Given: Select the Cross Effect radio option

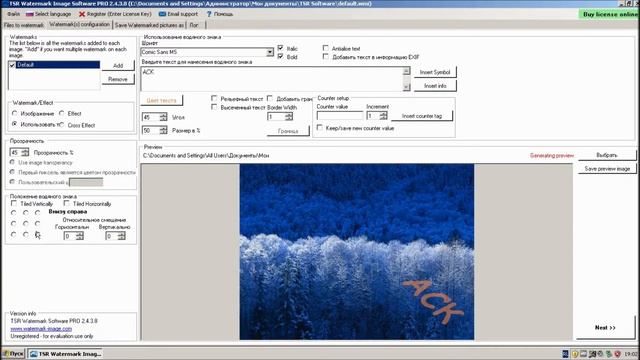Looking at the screenshot, I should (x=62, y=125).
